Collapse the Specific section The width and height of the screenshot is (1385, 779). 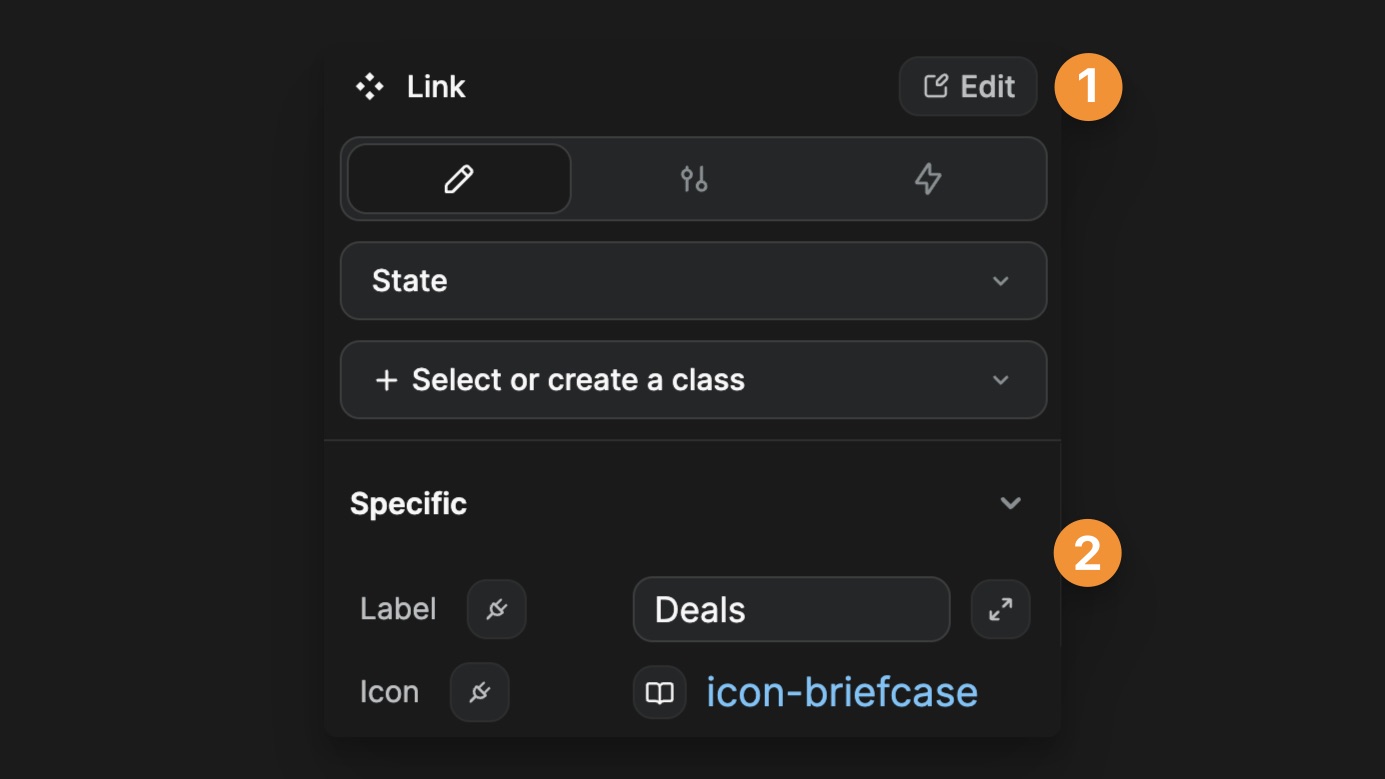1009,503
